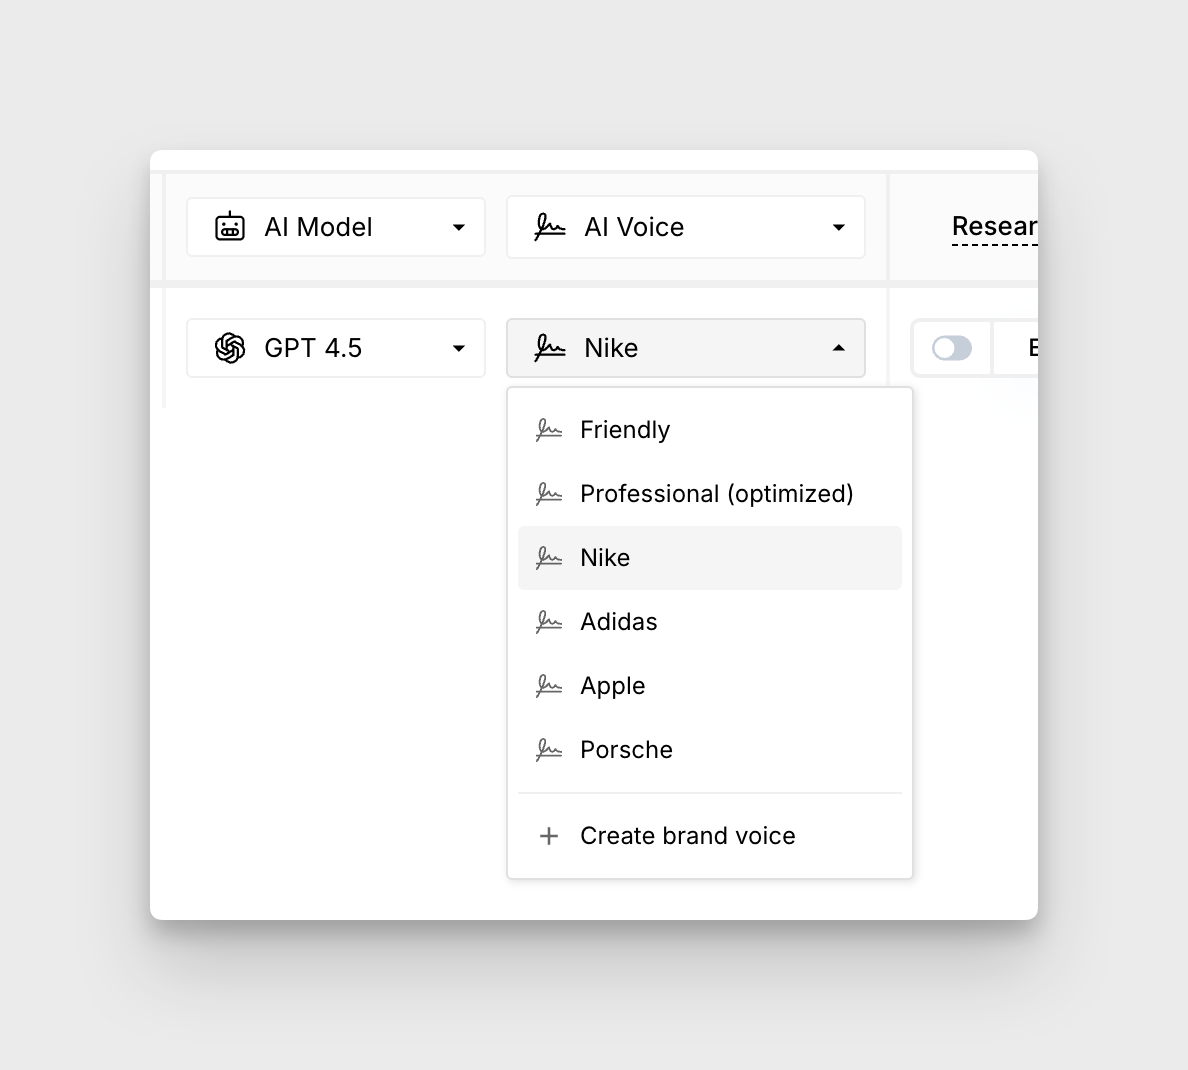Image resolution: width=1188 pixels, height=1070 pixels.
Task: Click the signature icon next to Adidas
Action: tap(548, 622)
